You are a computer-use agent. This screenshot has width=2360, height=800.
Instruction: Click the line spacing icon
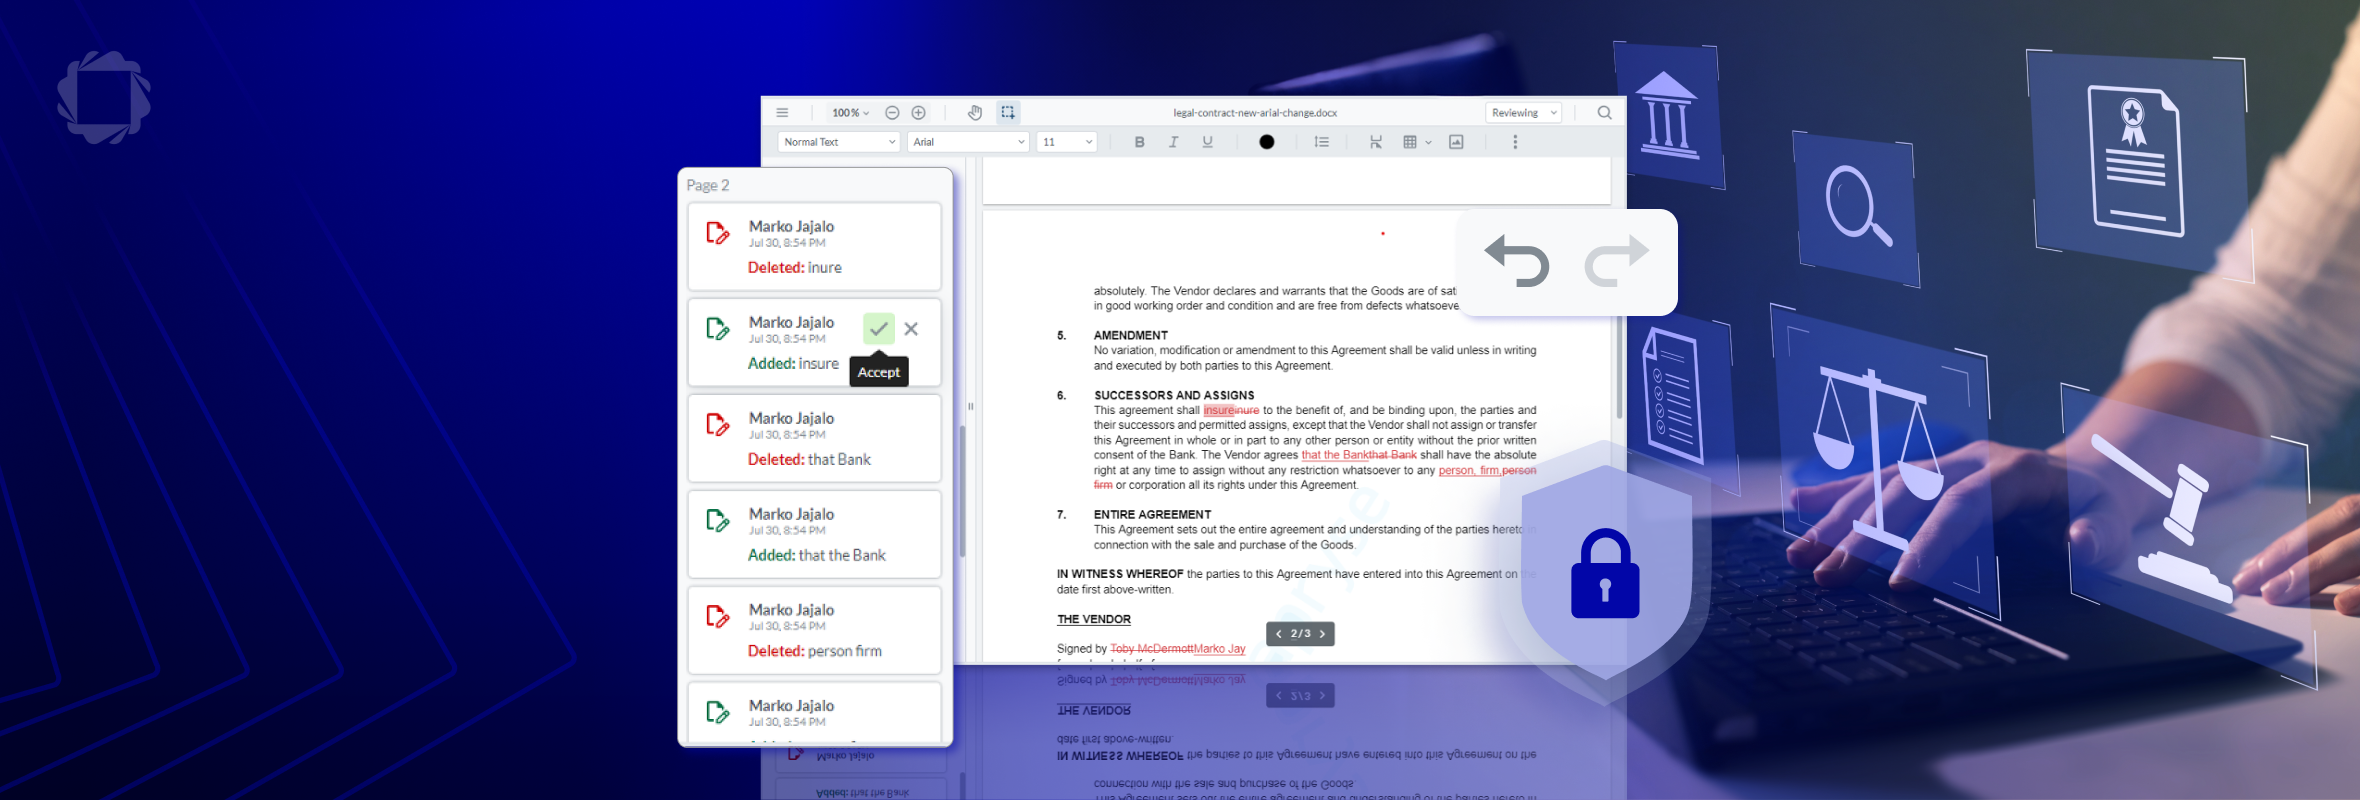pos(1321,142)
